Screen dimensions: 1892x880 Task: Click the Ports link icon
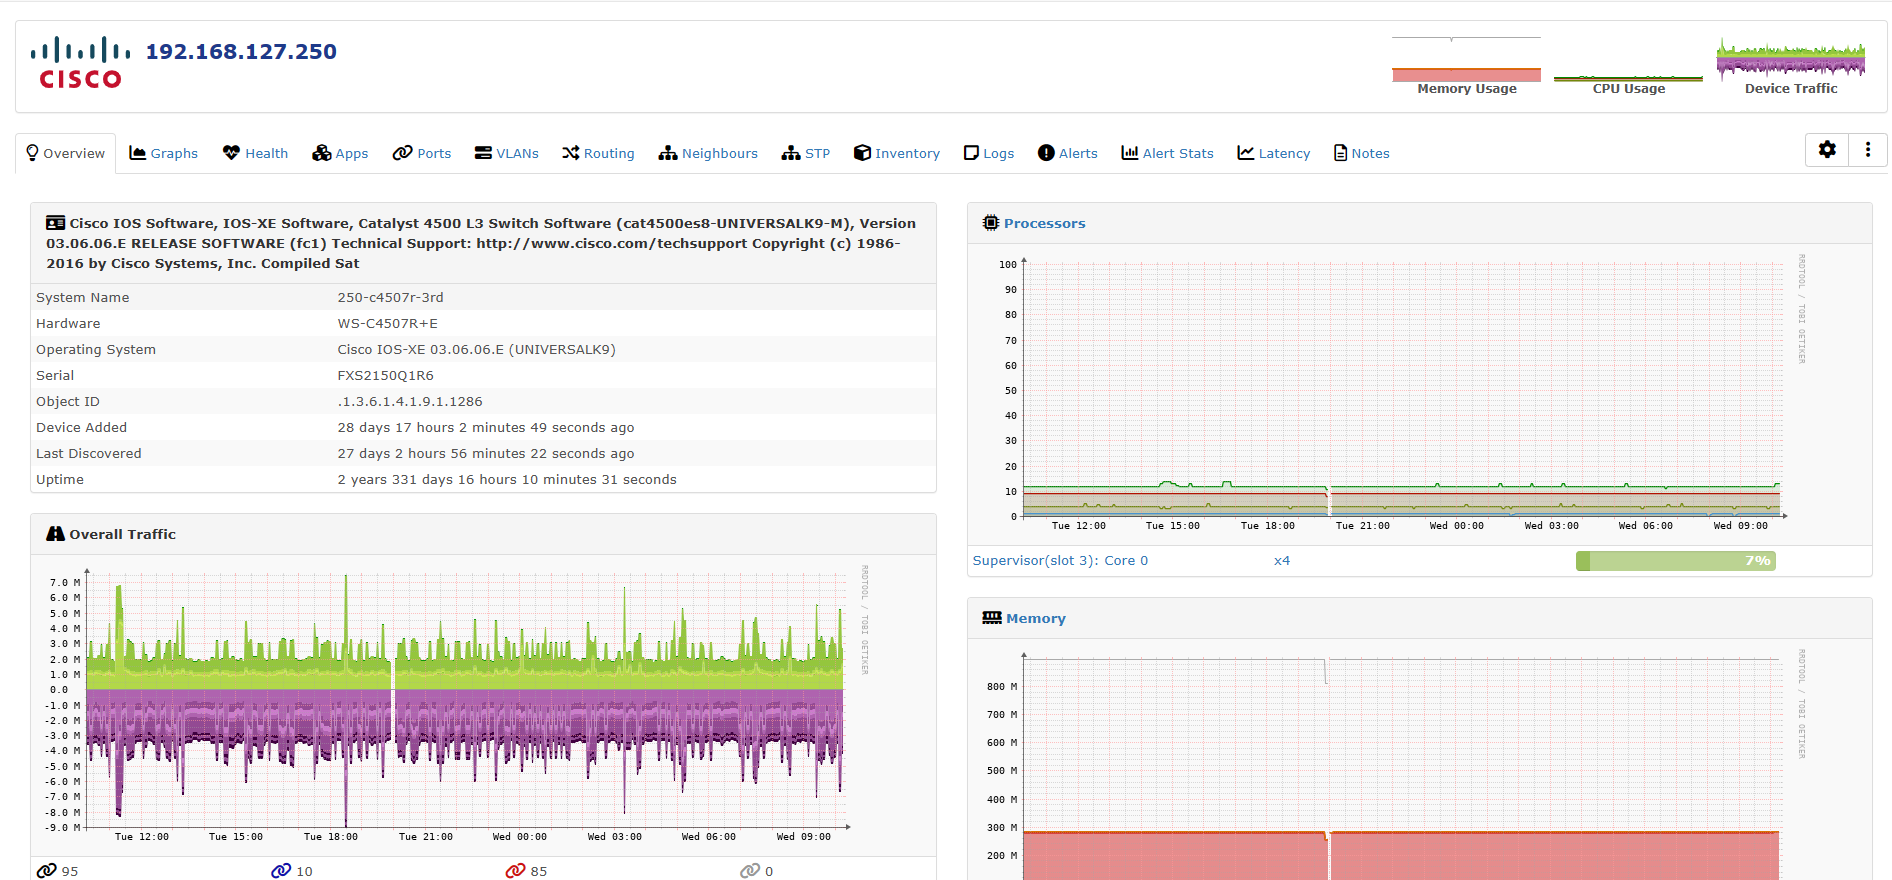403,153
